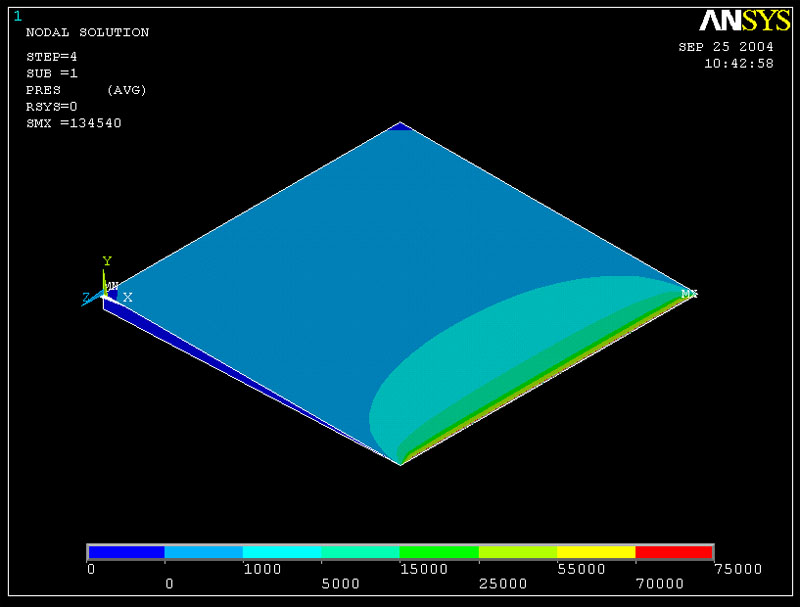Select the dark blue legend color band

tap(127, 552)
